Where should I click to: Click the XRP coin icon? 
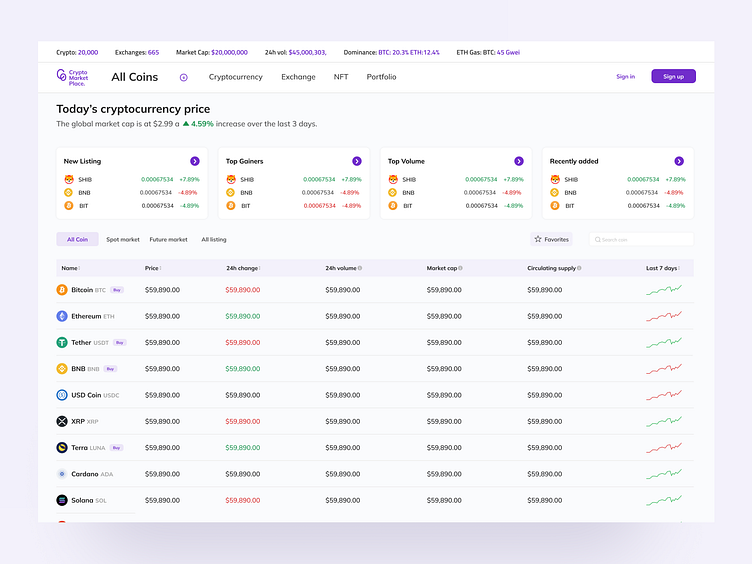coord(62,421)
